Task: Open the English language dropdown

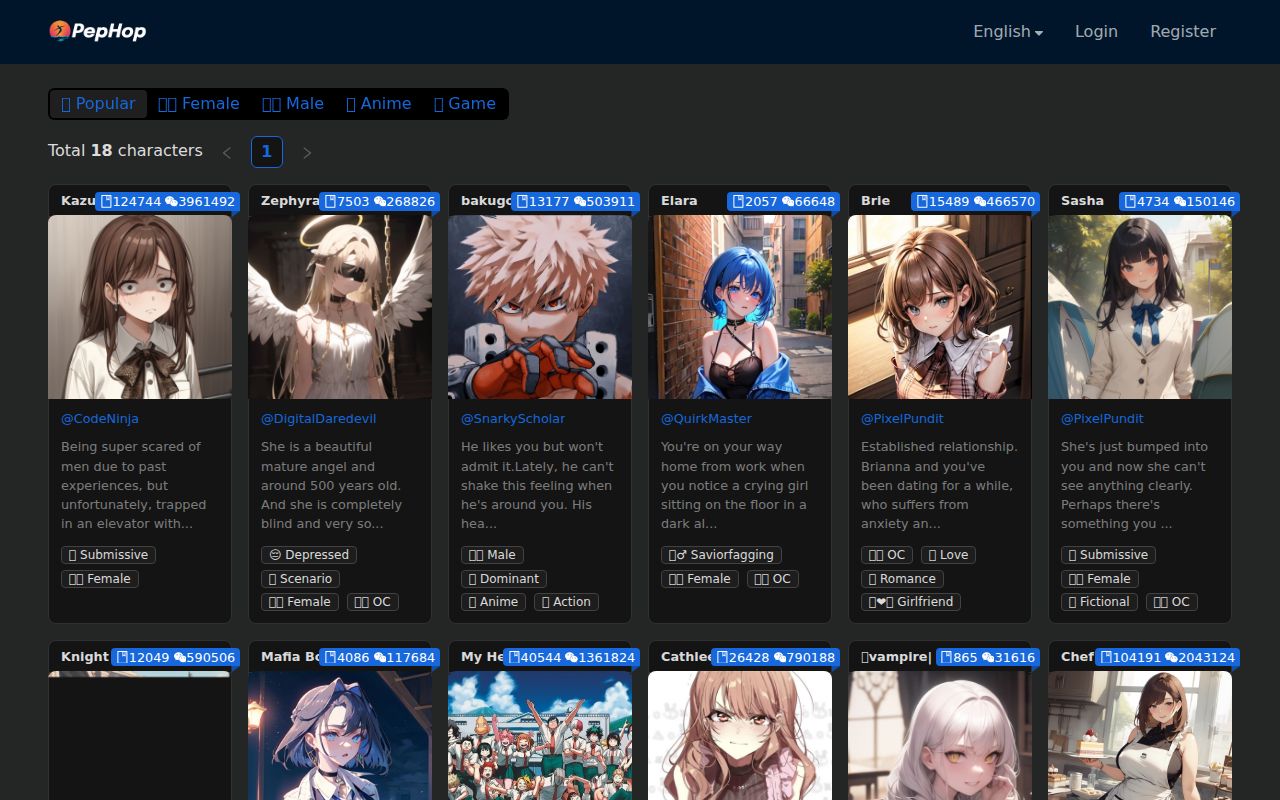Action: click(x=1007, y=31)
